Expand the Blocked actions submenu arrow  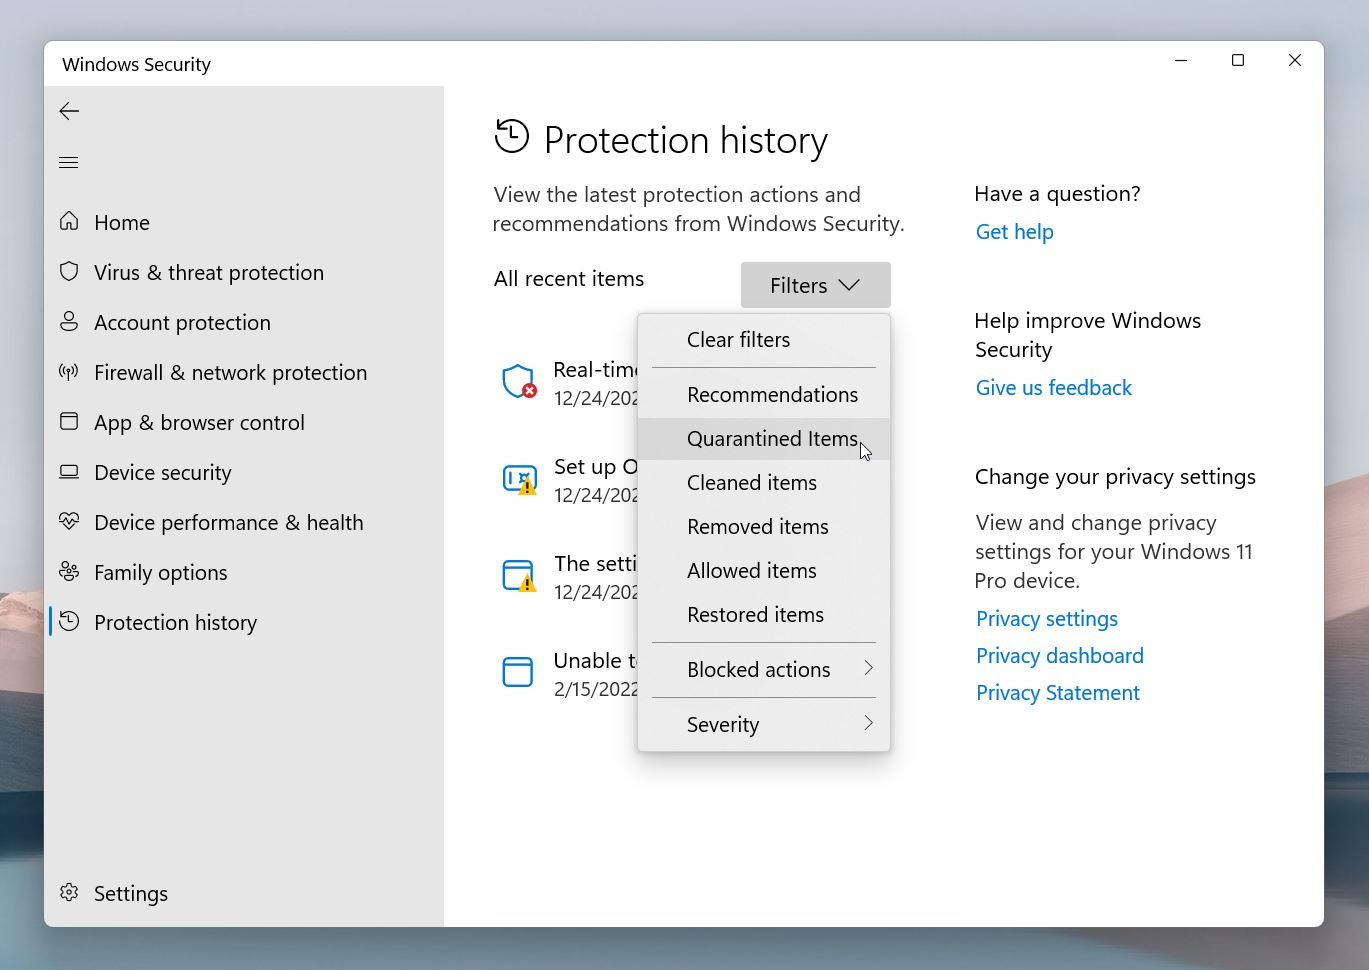[868, 668]
